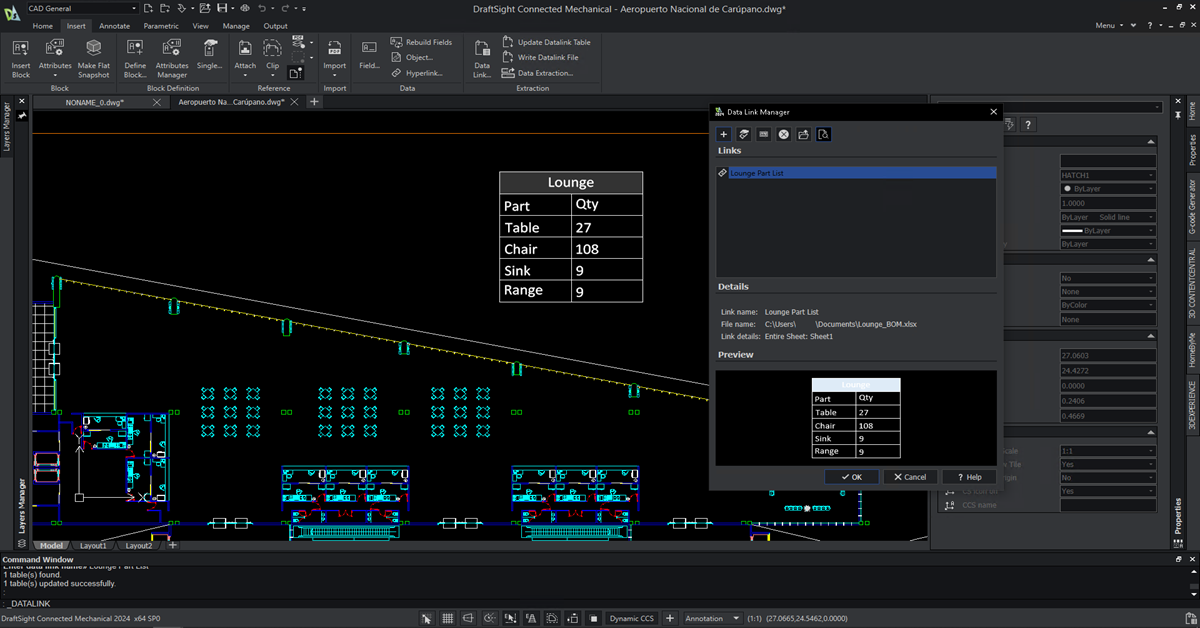Screen dimensions: 1200x628
Task: Add a new data link in Data Link Manager
Action: pyautogui.click(x=723, y=133)
